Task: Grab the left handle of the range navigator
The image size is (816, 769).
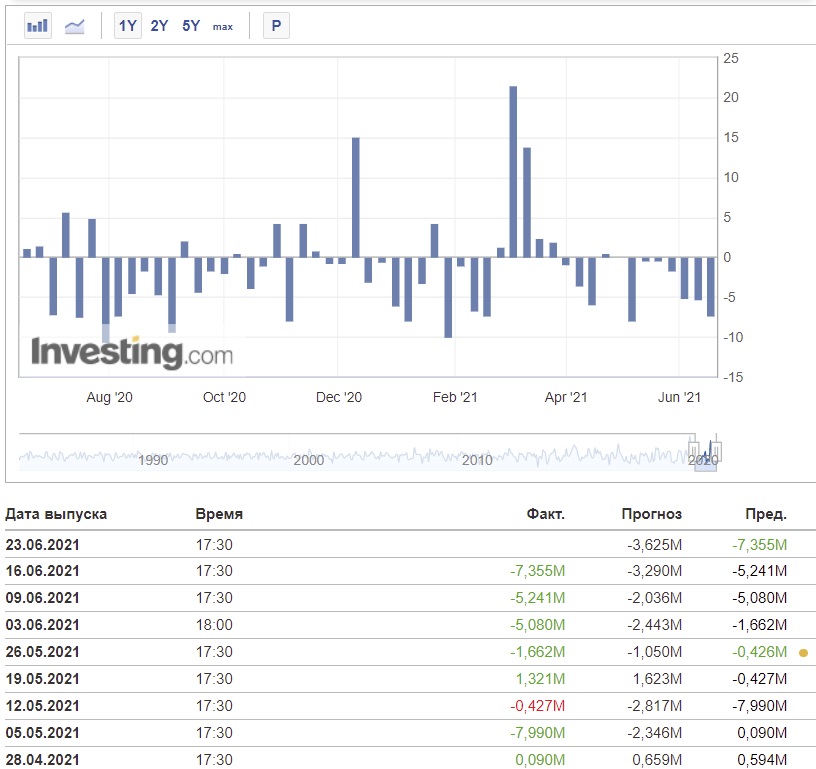Action: tap(693, 450)
